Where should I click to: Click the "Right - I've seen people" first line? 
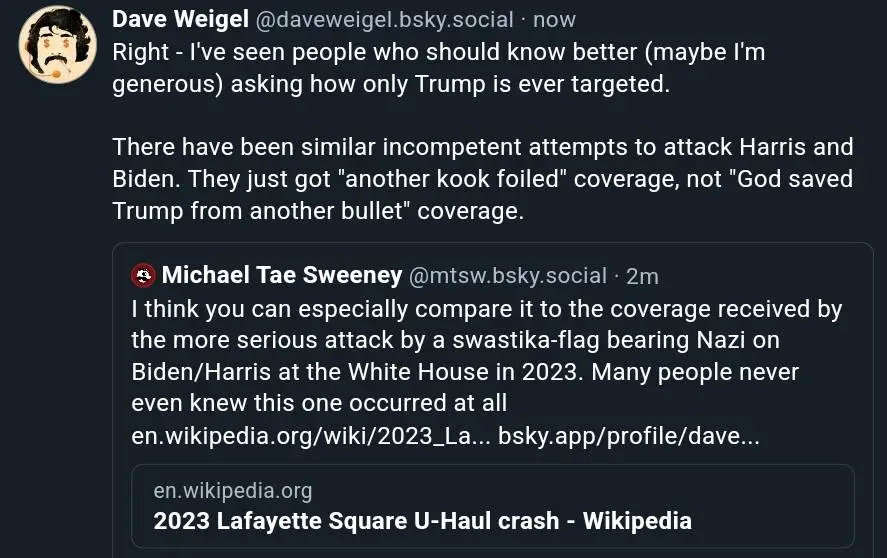[438, 51]
